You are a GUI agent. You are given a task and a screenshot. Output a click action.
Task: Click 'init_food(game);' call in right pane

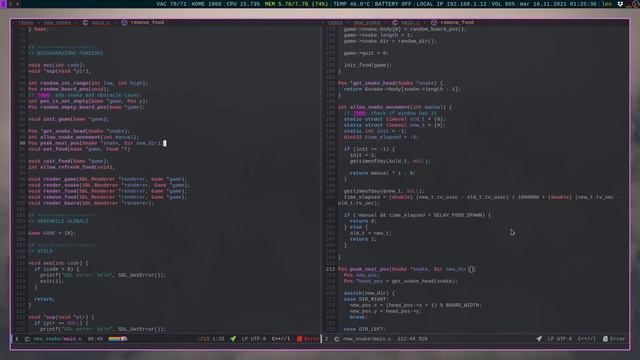(367, 65)
